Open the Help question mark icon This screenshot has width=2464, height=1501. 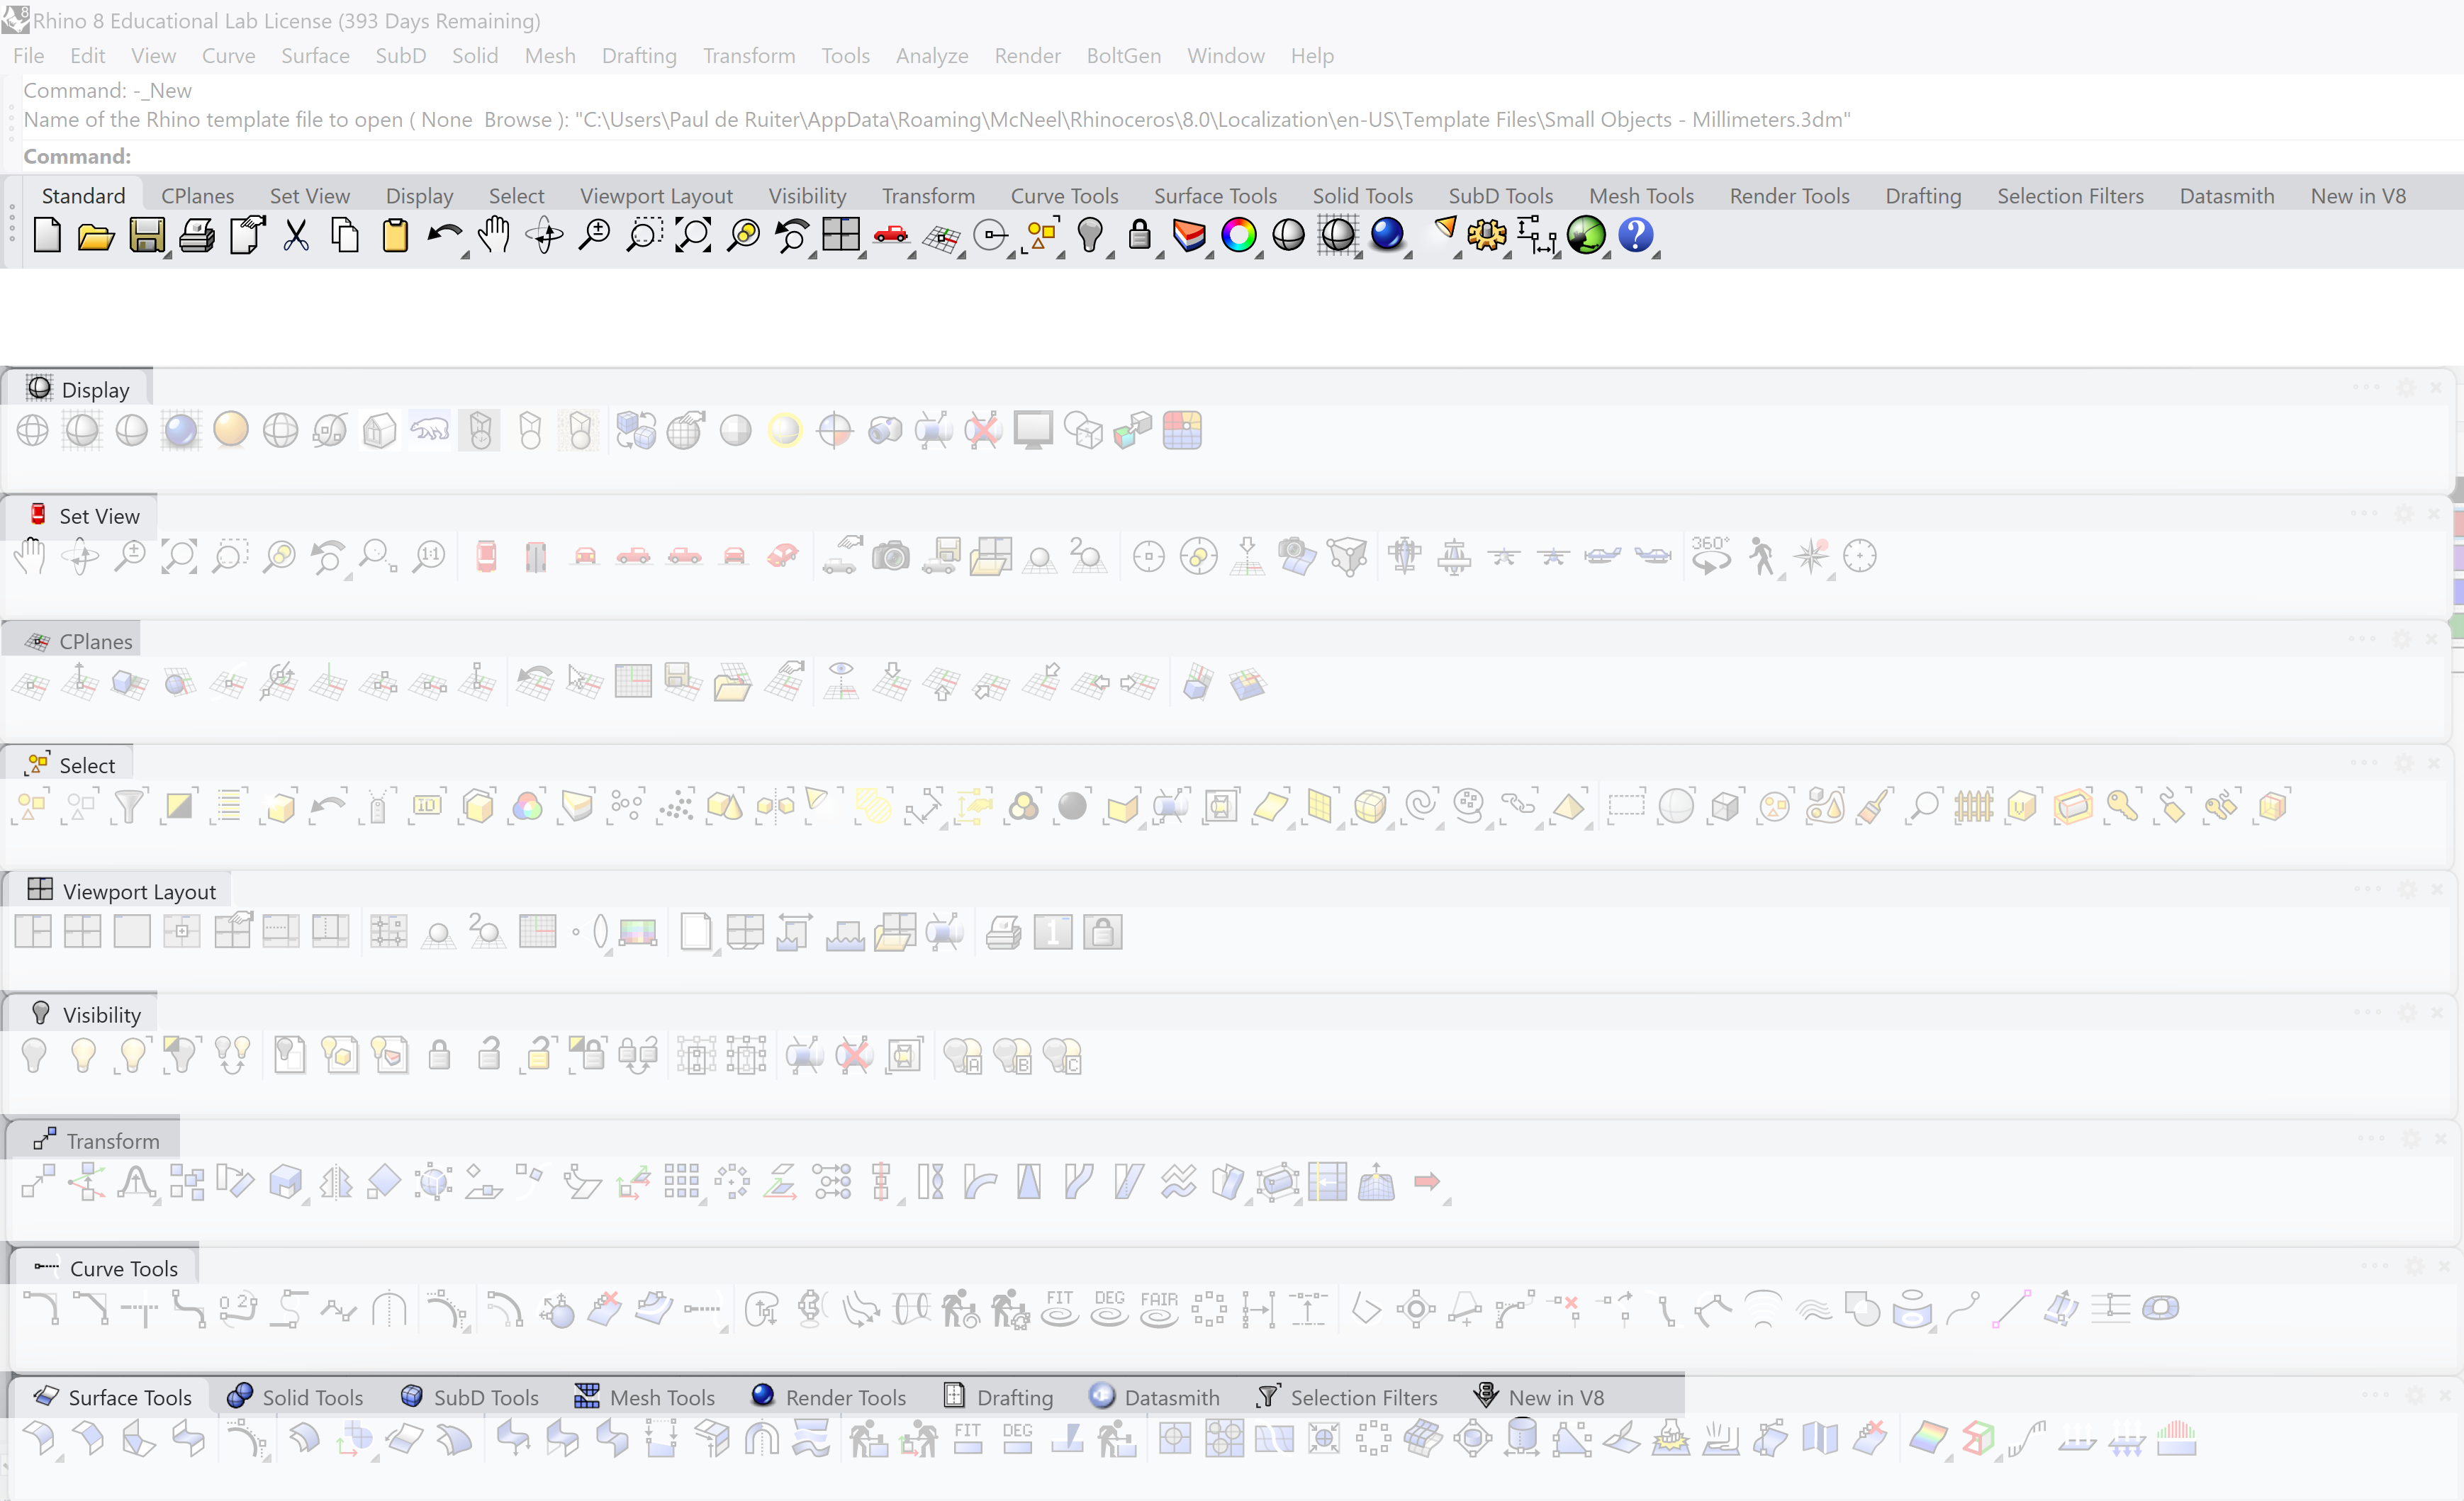1635,236
